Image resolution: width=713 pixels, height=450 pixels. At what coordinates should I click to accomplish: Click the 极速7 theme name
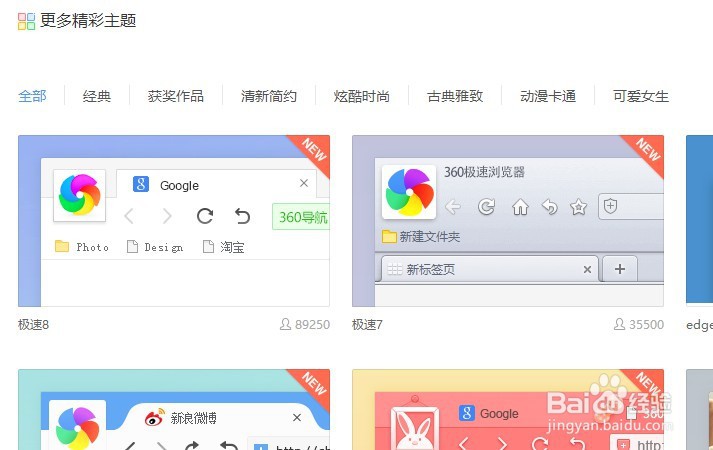[x=367, y=325]
